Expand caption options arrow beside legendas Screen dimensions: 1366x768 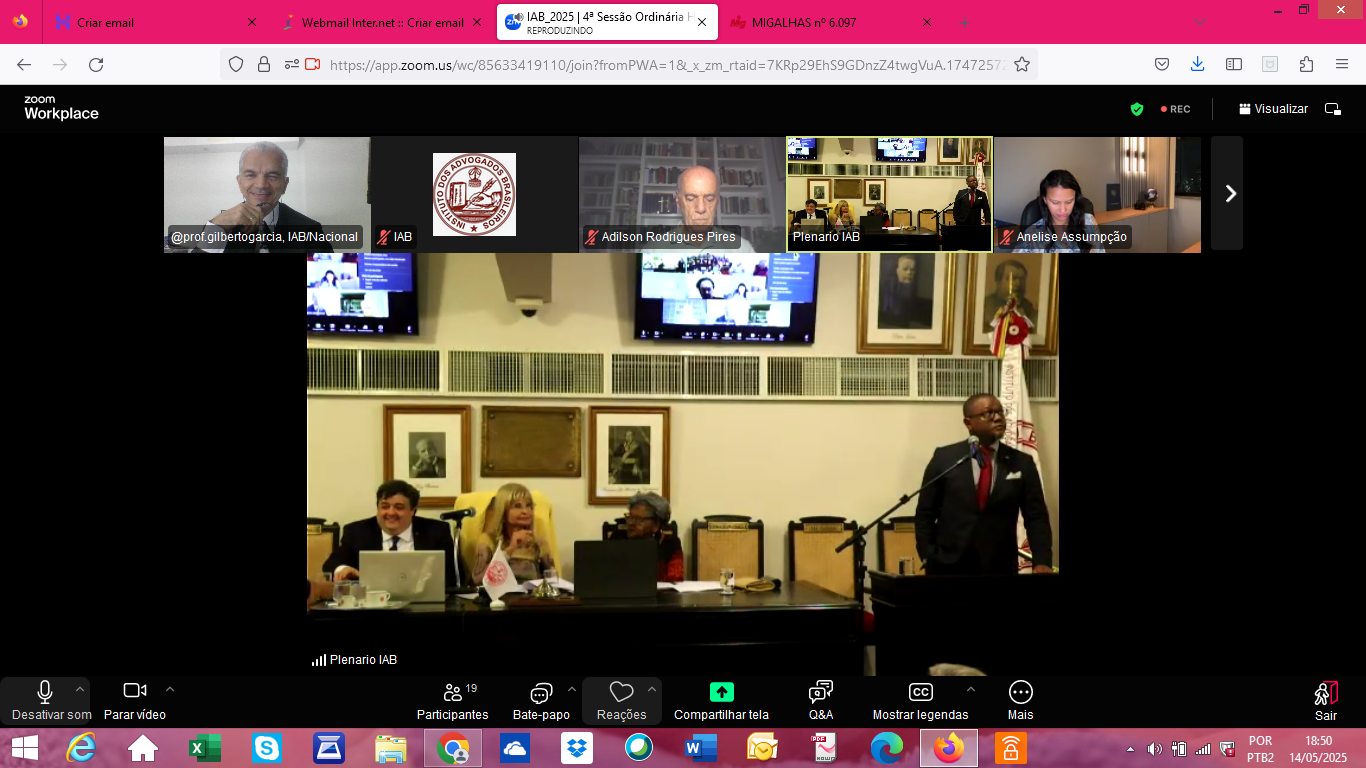tap(970, 689)
